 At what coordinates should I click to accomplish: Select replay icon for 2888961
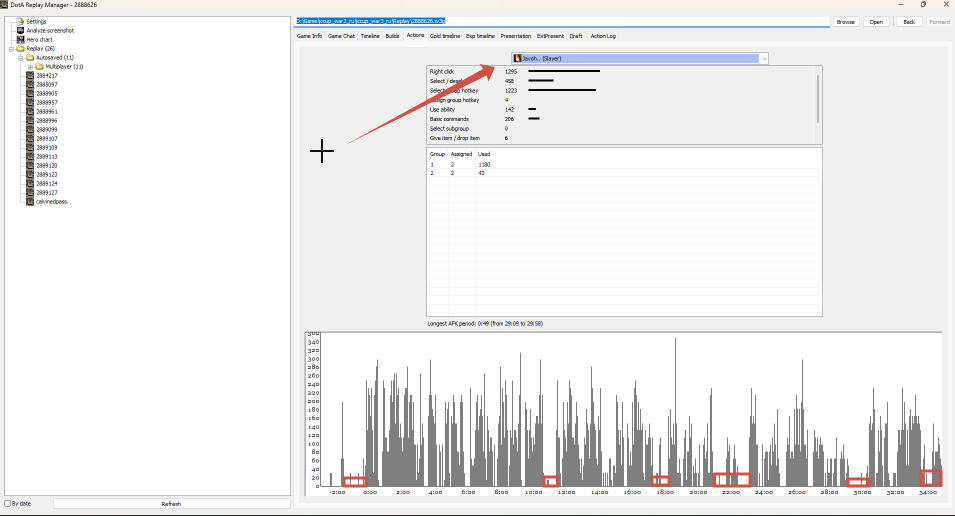click(x=30, y=111)
